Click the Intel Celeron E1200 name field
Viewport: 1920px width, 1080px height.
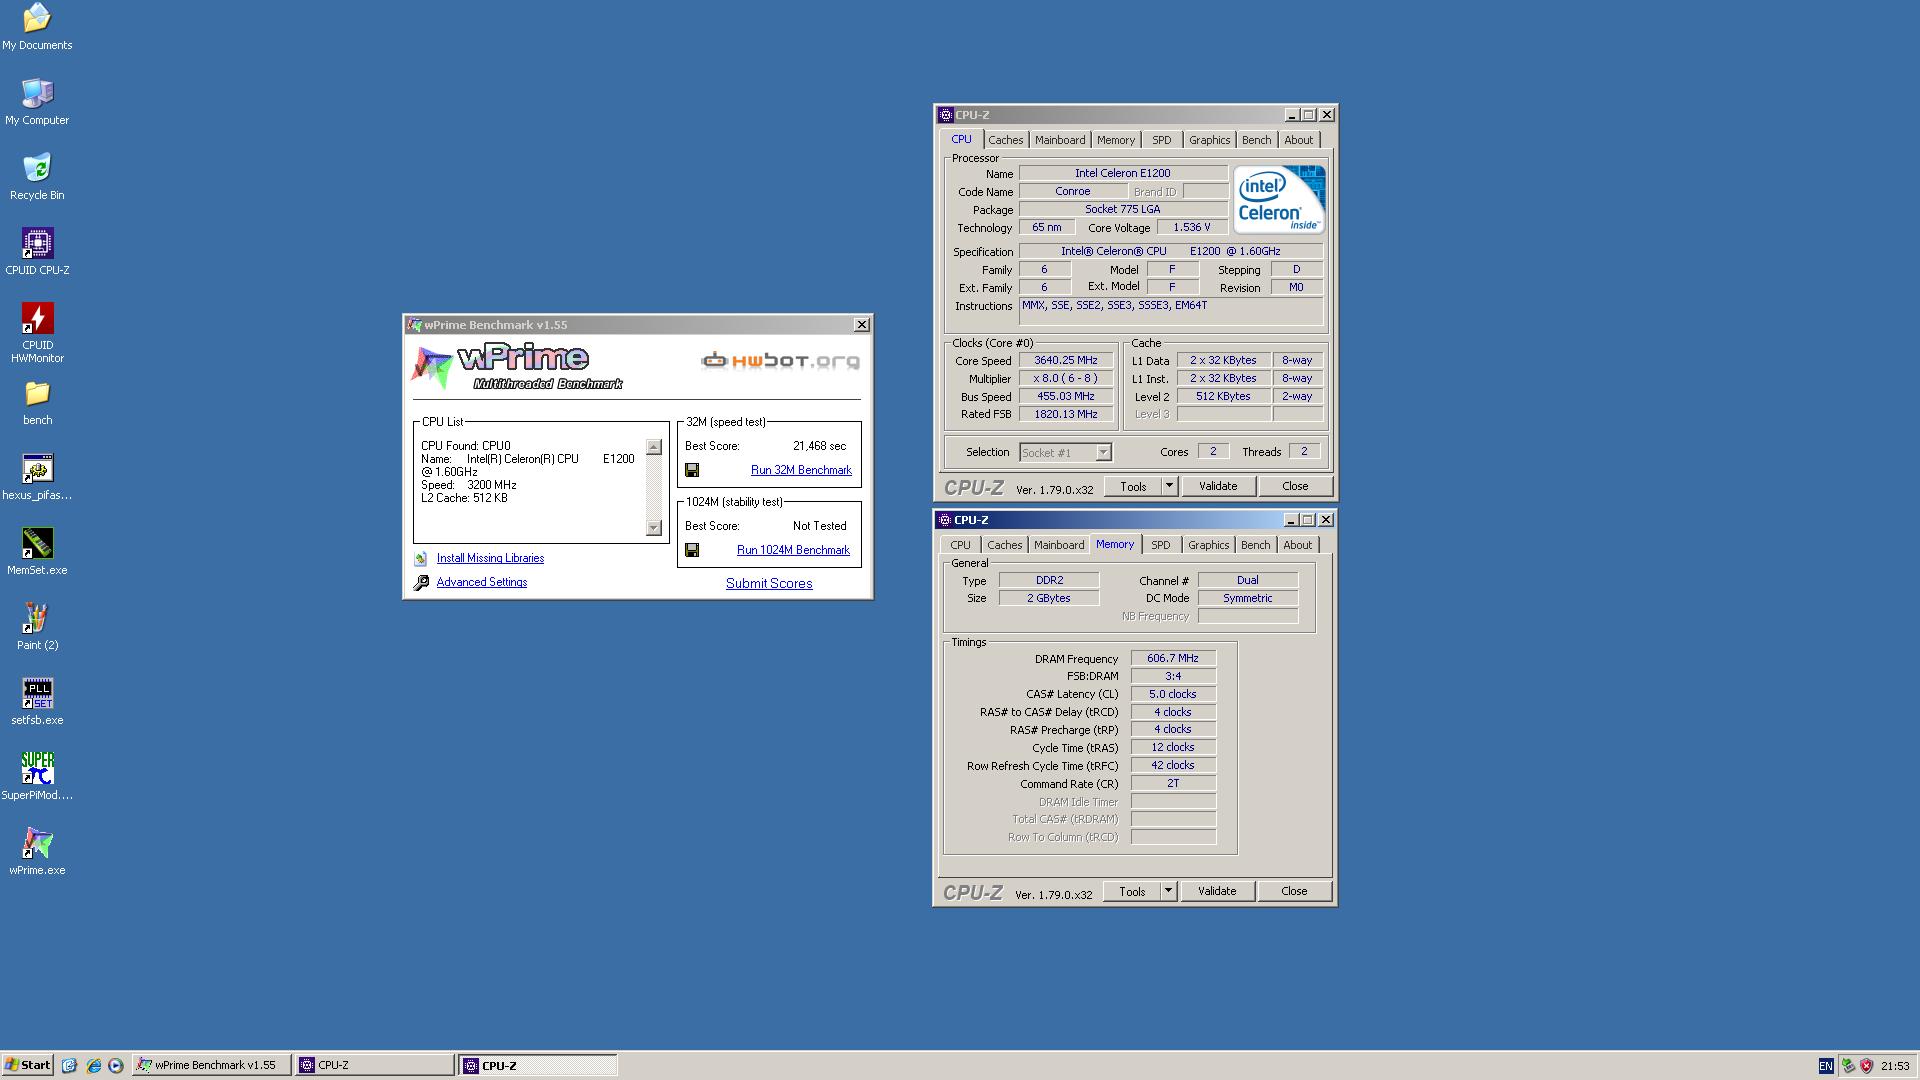(1122, 173)
